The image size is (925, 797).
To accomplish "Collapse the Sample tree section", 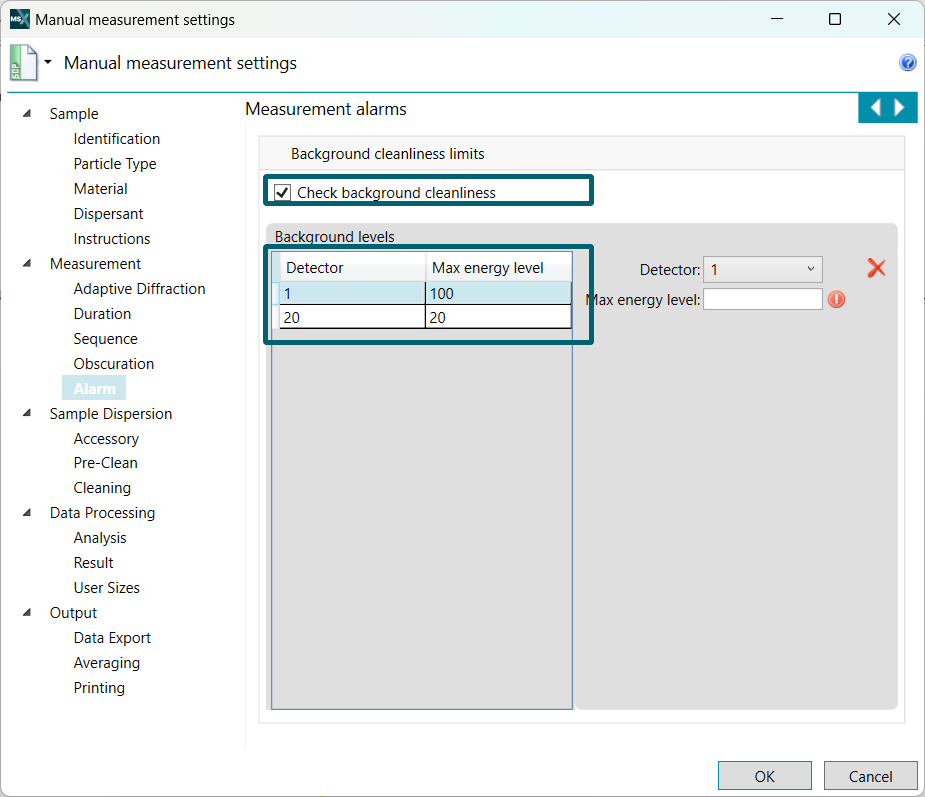I will 26,114.
